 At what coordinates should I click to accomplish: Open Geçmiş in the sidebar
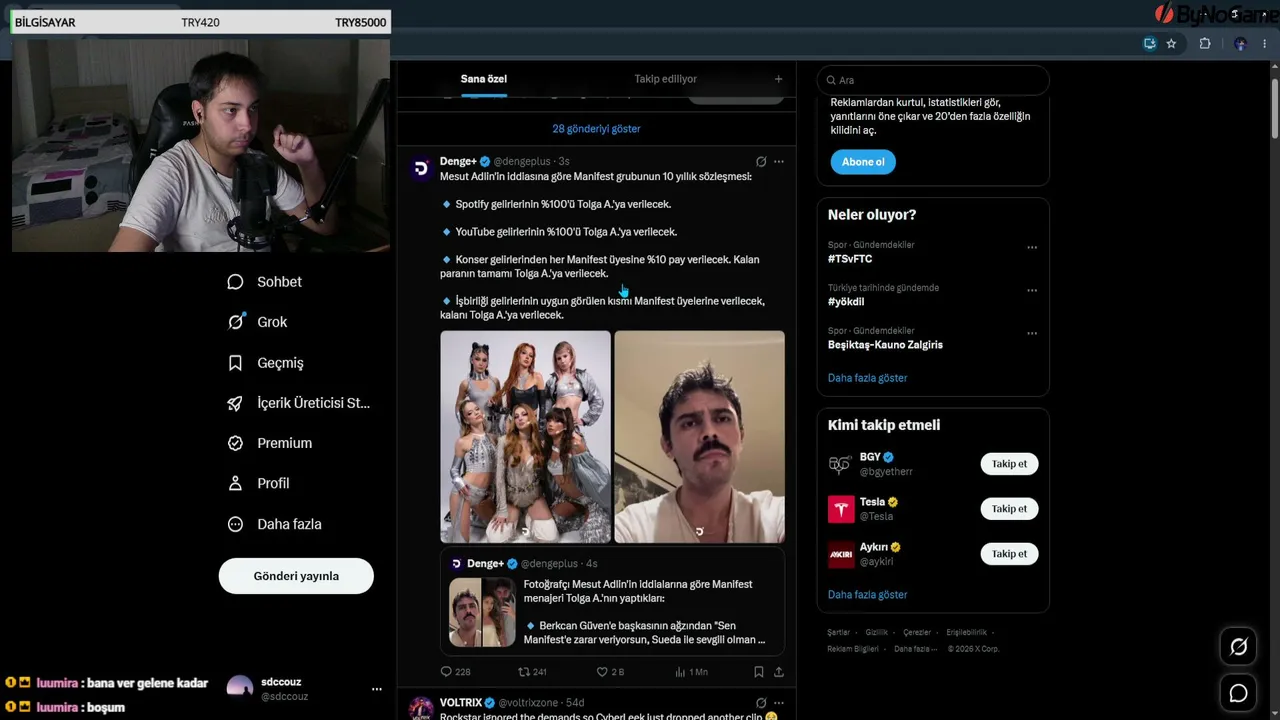(x=265, y=363)
